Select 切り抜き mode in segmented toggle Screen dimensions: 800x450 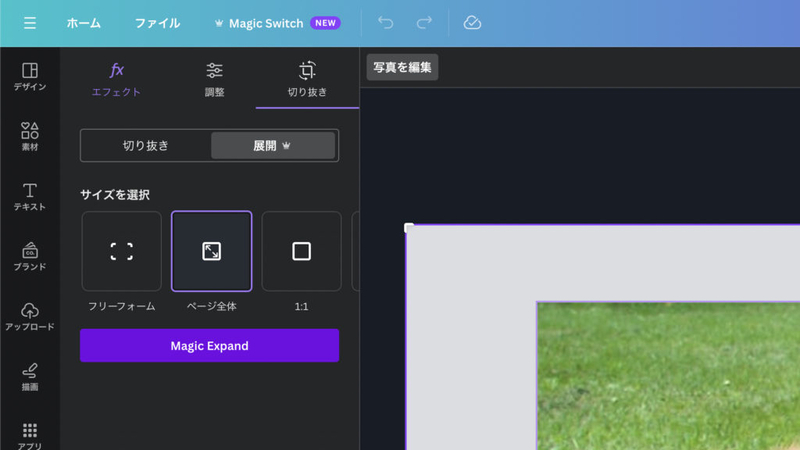point(145,145)
